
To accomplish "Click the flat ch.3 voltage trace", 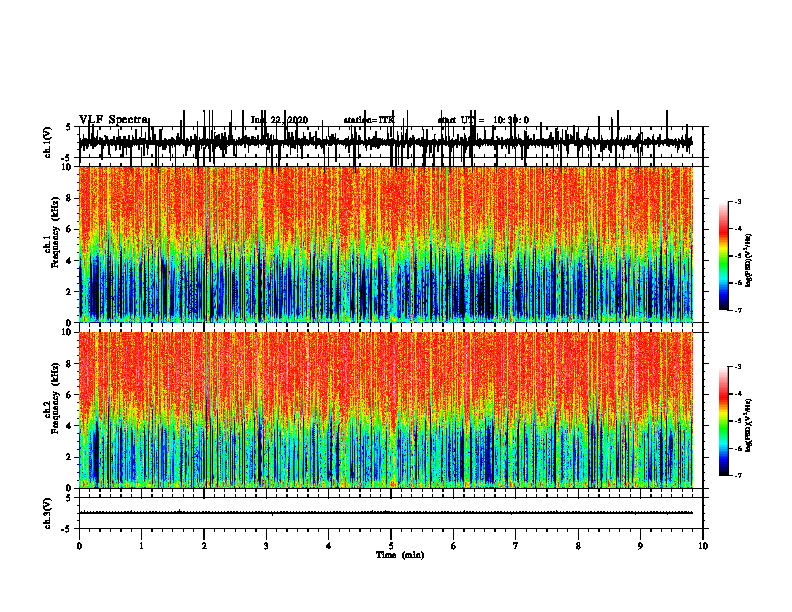I will point(386,513).
